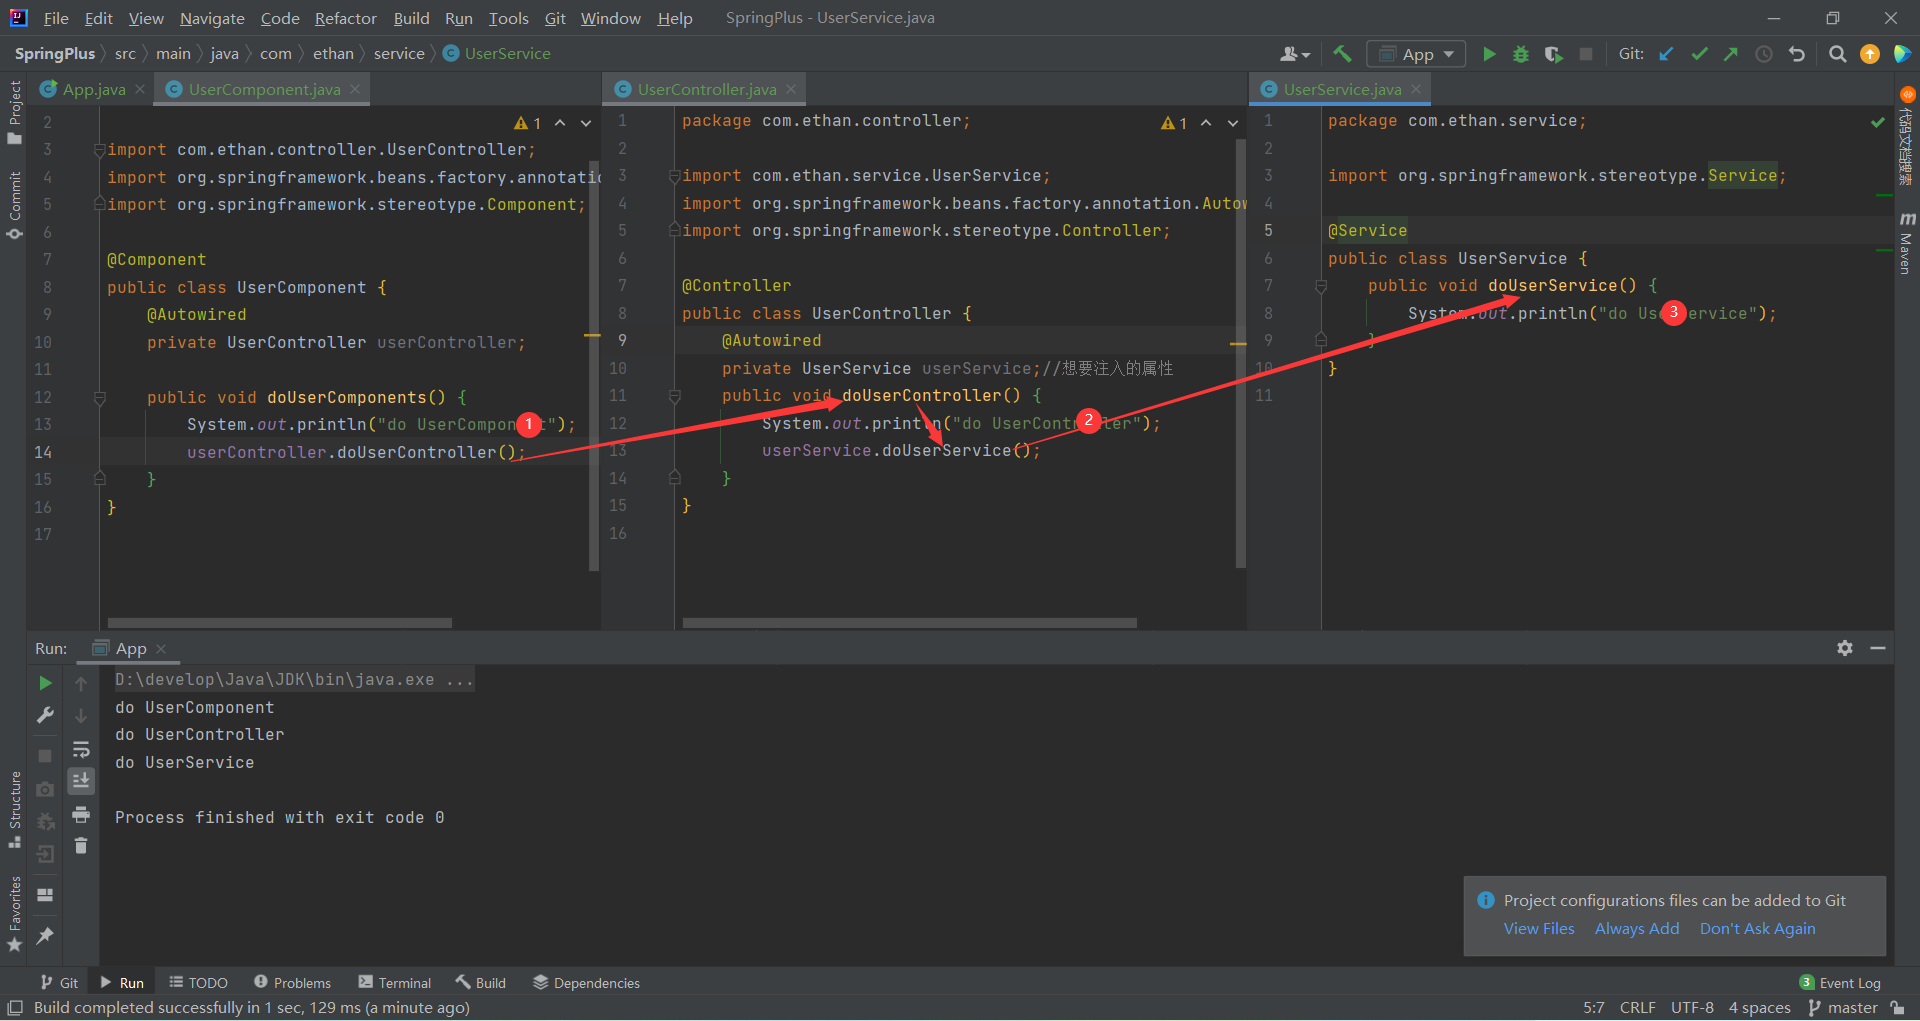Print the console output with printer icon
This screenshot has height=1021, width=1920.
[81, 814]
